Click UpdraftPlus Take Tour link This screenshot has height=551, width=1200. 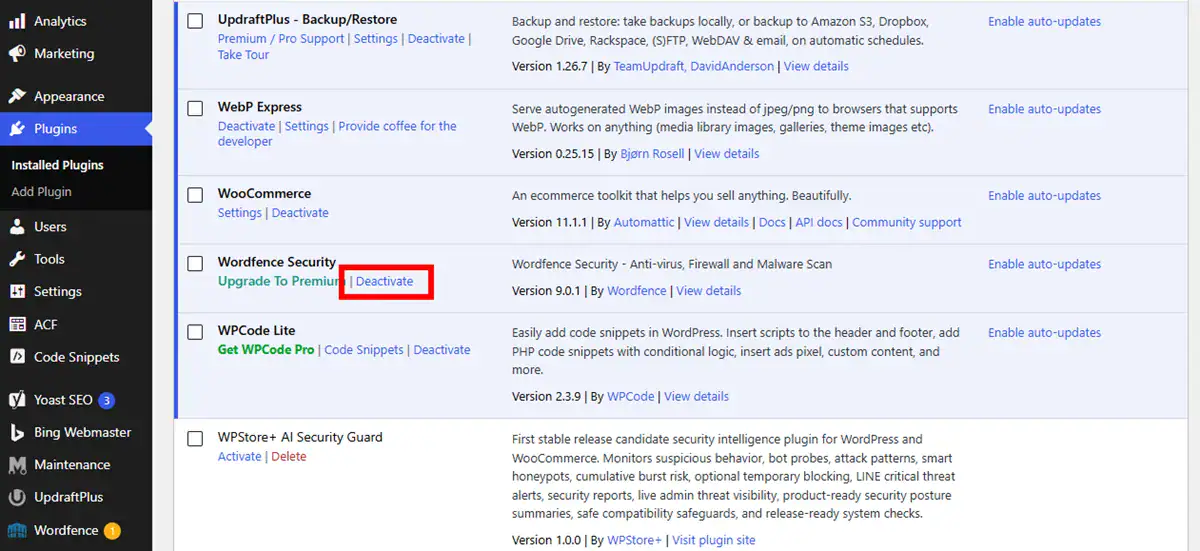(x=243, y=55)
